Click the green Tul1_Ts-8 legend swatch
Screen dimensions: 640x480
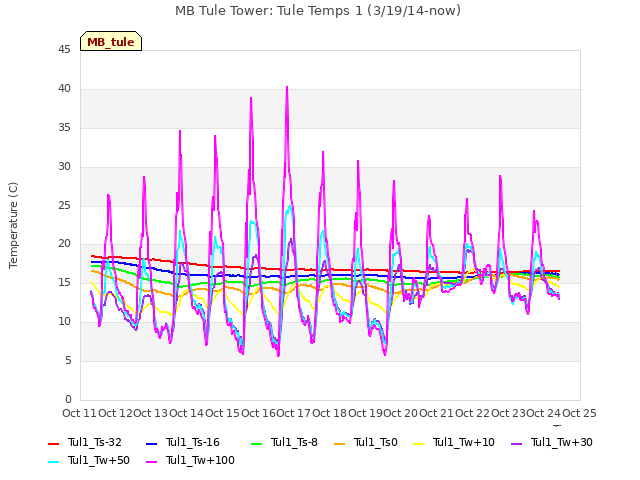pos(256,444)
